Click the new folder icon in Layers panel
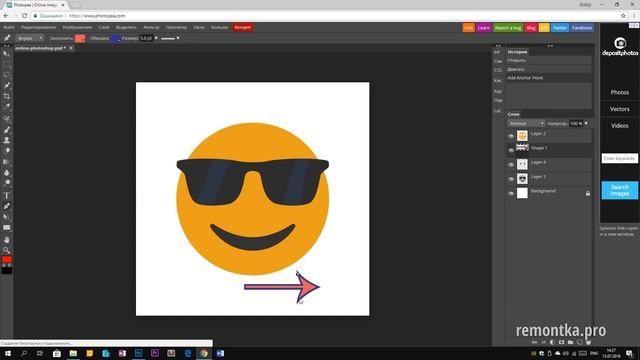Viewport: 640px width, 360px height. pyautogui.click(x=570, y=342)
